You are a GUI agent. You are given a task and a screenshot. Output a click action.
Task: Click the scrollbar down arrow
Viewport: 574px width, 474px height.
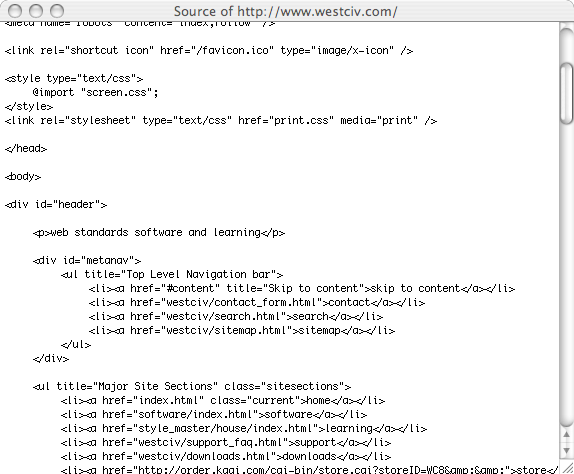point(566,450)
